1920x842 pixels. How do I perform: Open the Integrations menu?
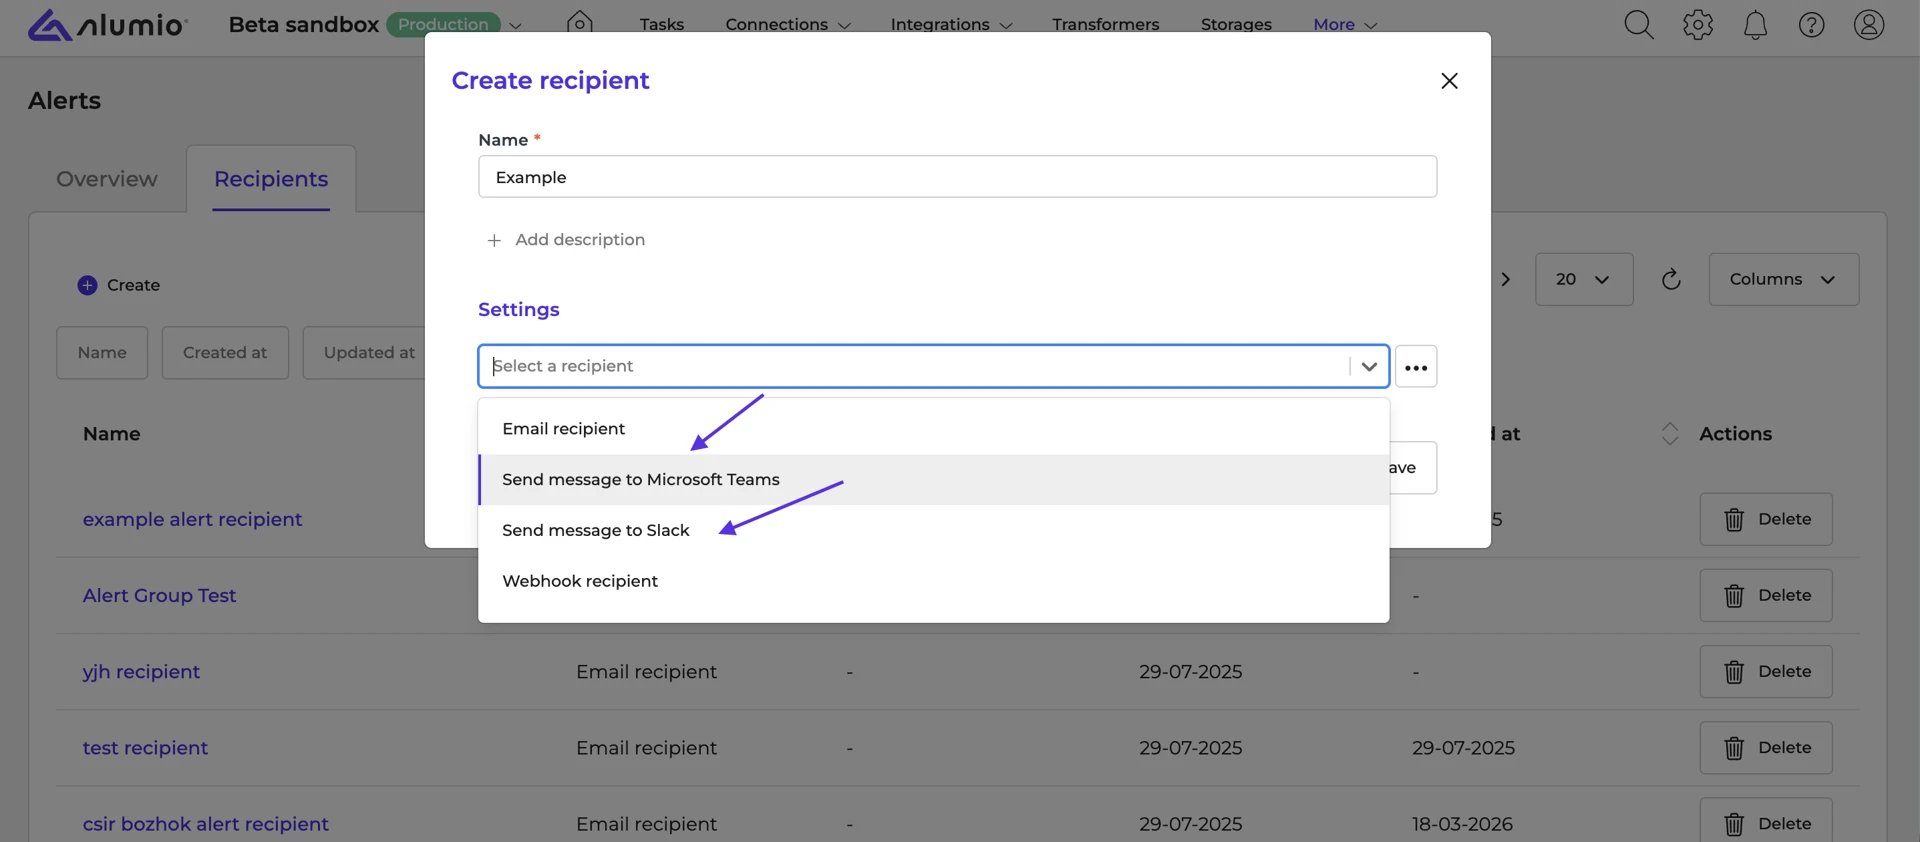[x=951, y=24]
